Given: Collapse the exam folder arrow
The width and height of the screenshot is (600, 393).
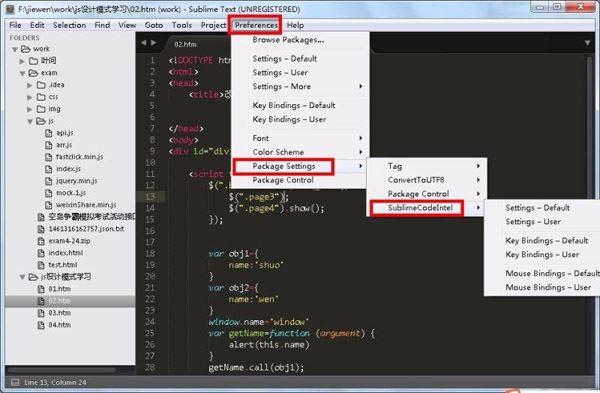Looking at the screenshot, I should pyautogui.click(x=22, y=73).
